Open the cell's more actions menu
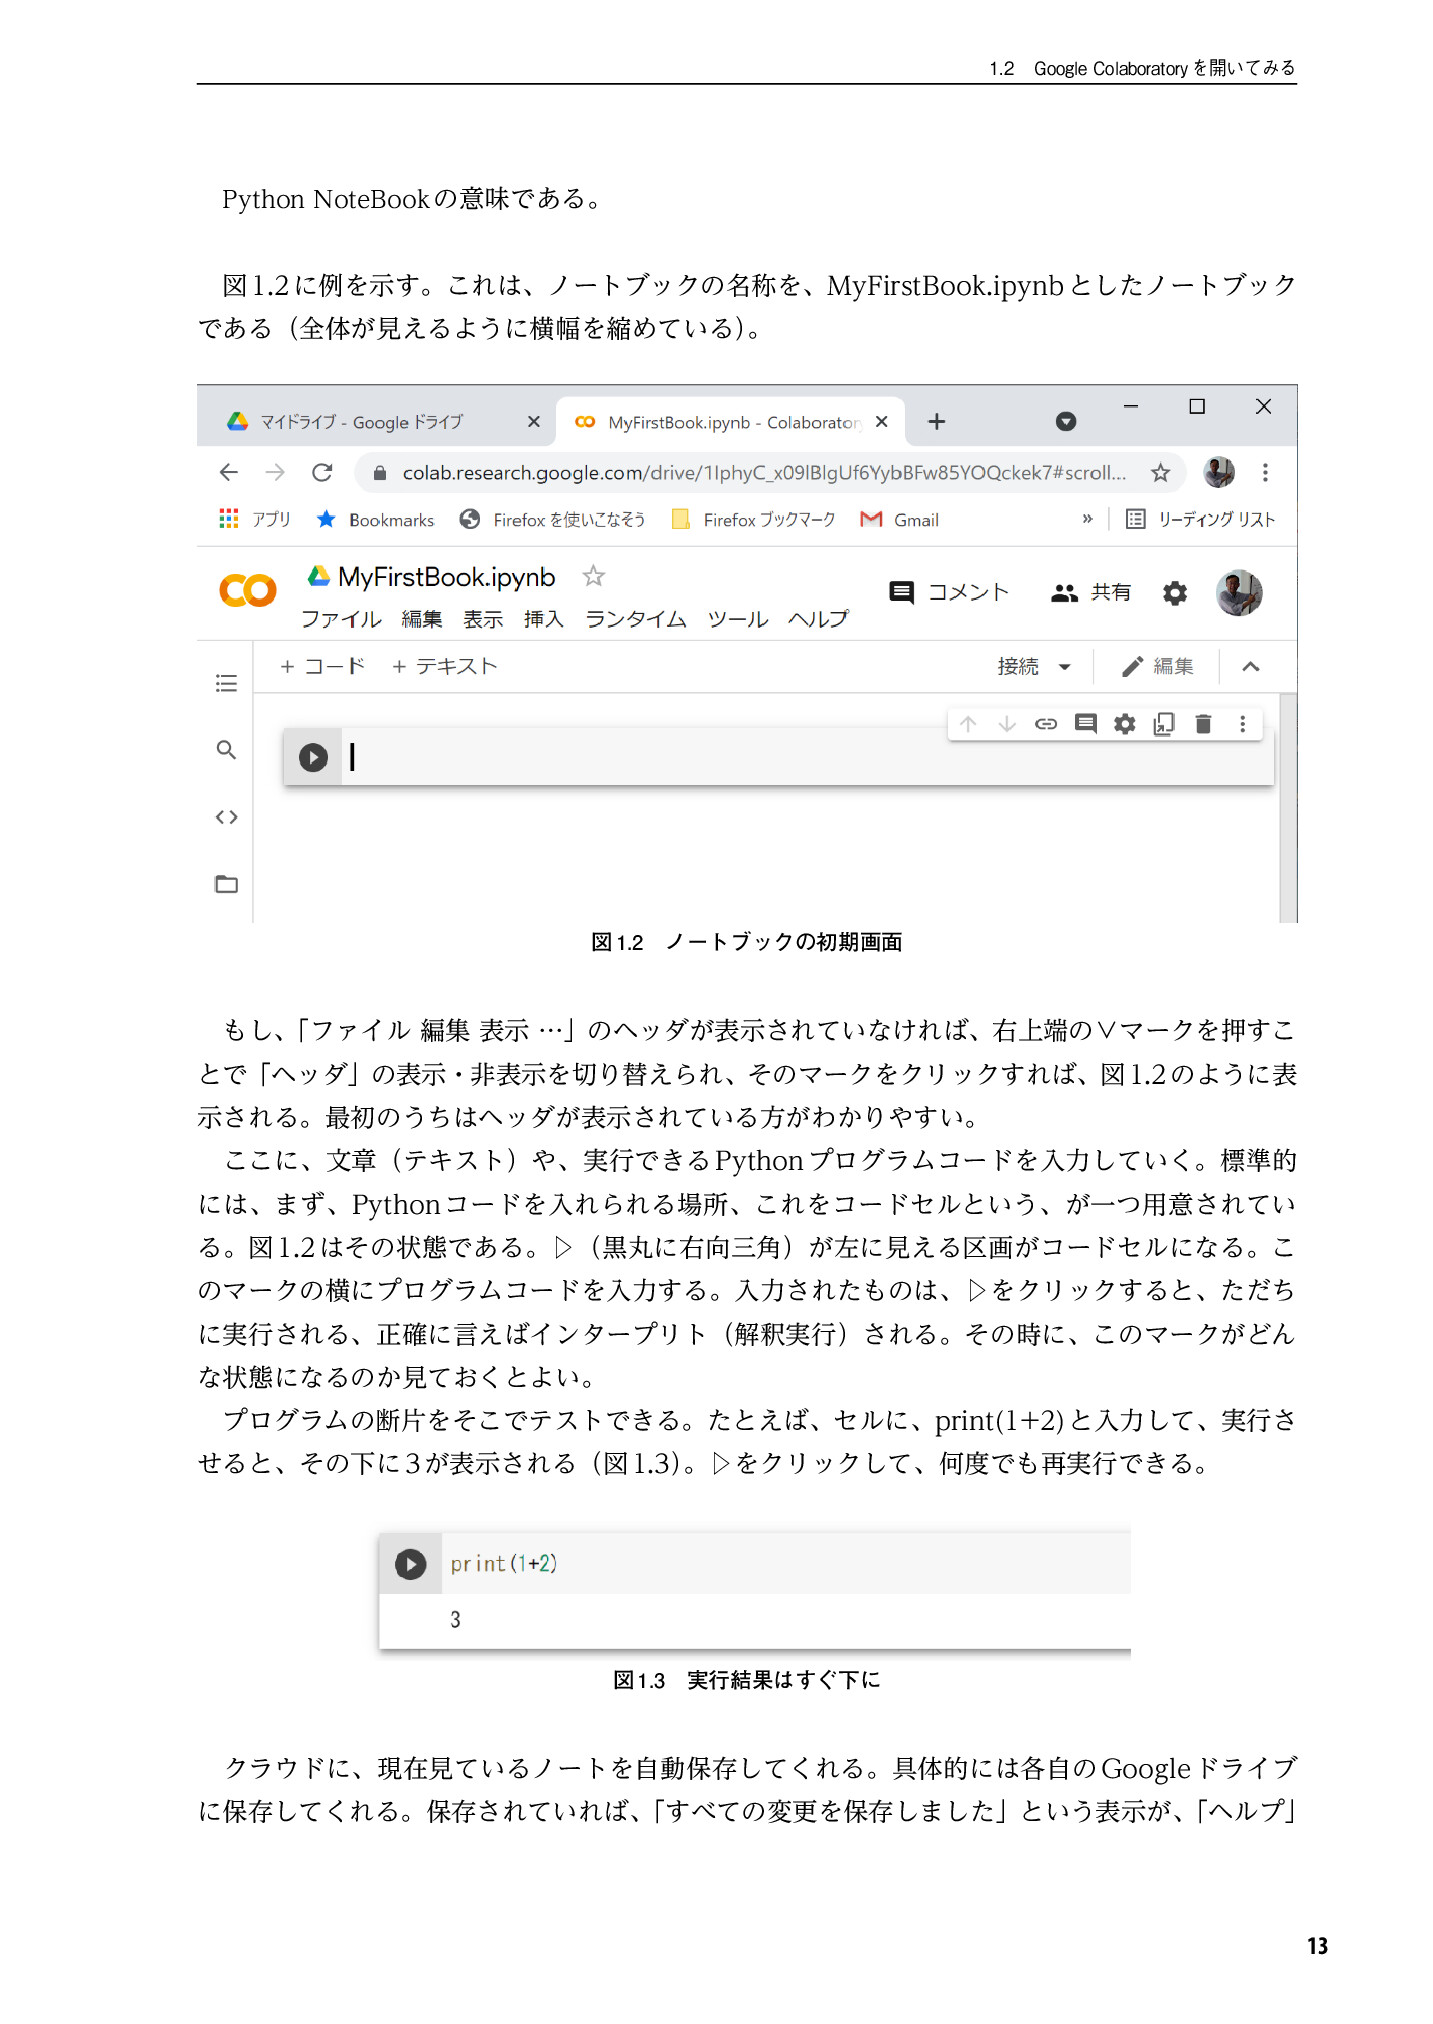1433x2024 pixels. tap(1243, 724)
